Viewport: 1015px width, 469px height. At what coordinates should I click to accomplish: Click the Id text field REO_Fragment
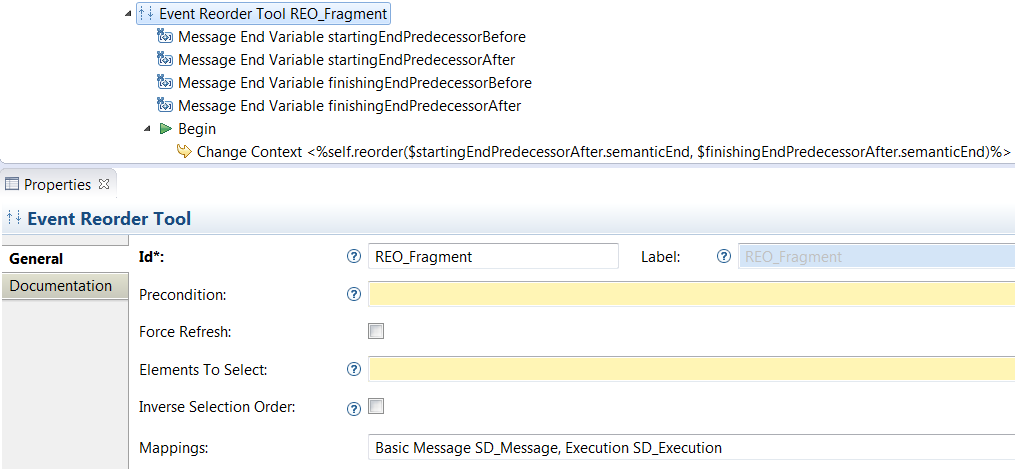pyautogui.click(x=493, y=257)
